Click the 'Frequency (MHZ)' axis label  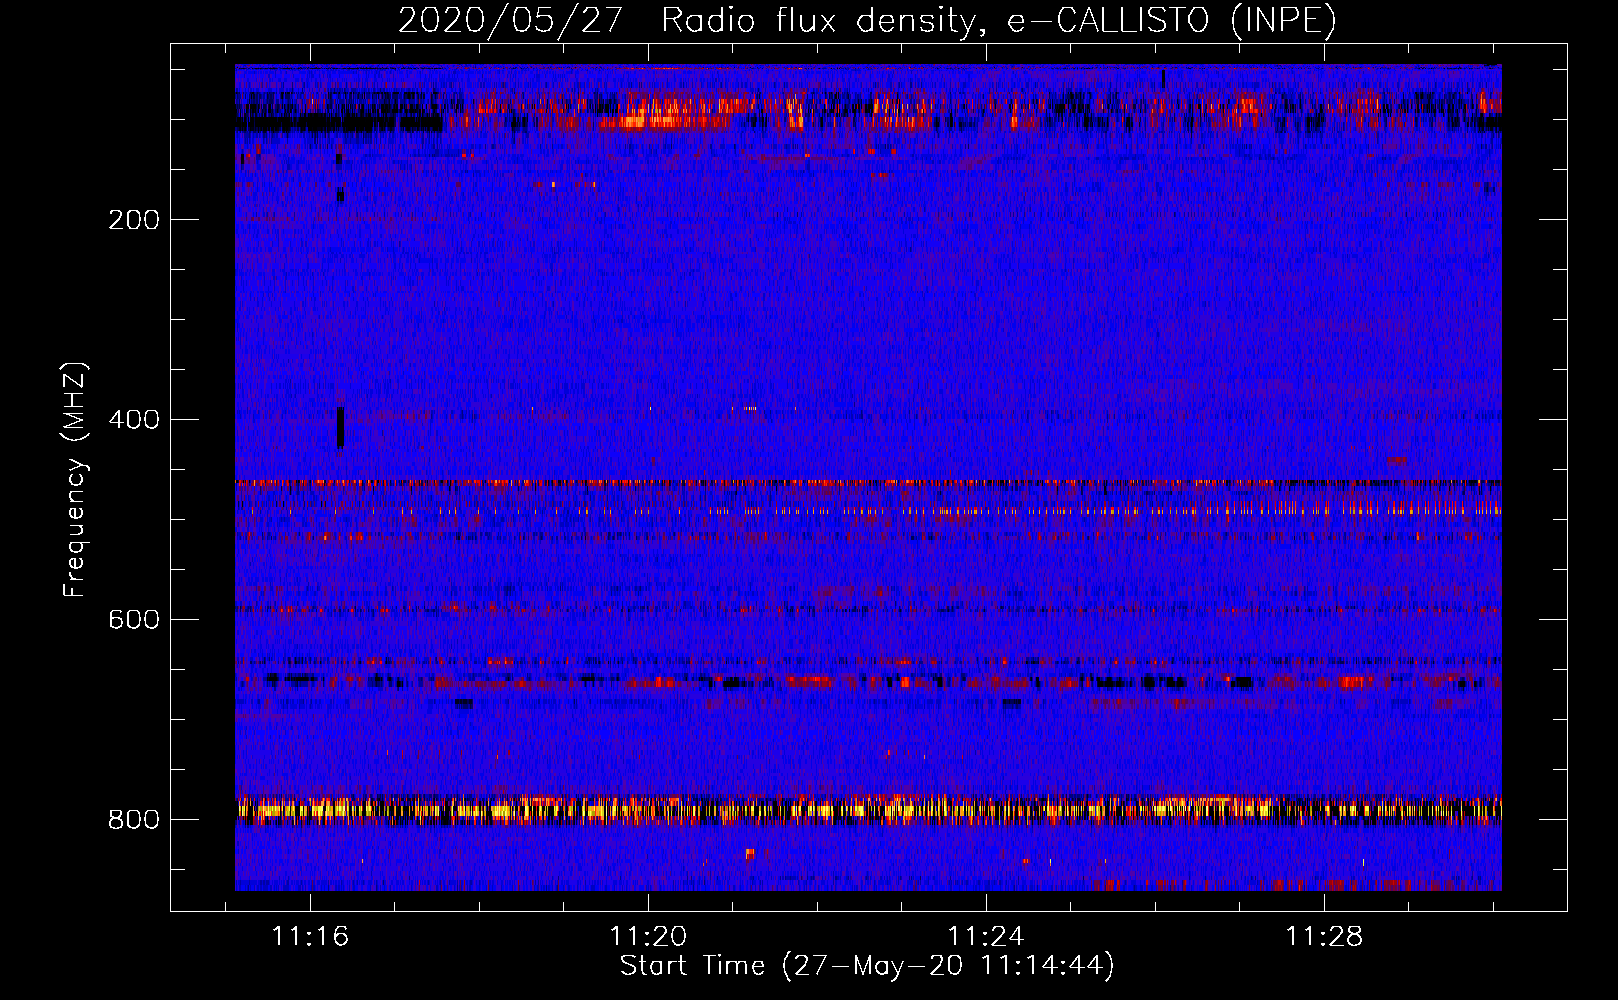pyautogui.click(x=74, y=480)
